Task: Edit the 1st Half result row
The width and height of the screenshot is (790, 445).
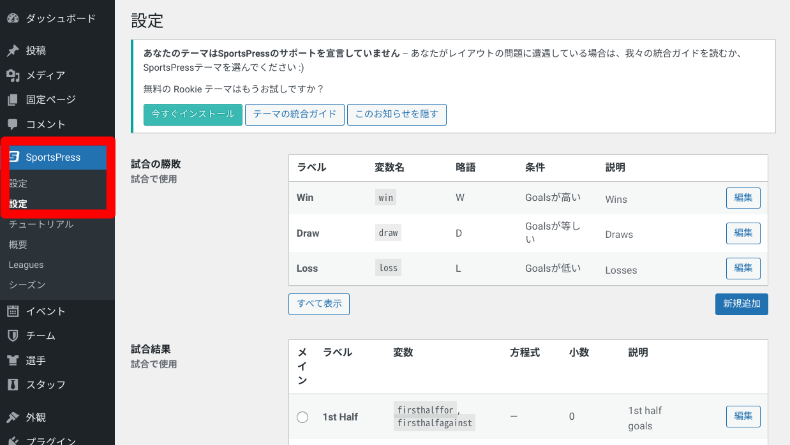Action: [x=743, y=416]
